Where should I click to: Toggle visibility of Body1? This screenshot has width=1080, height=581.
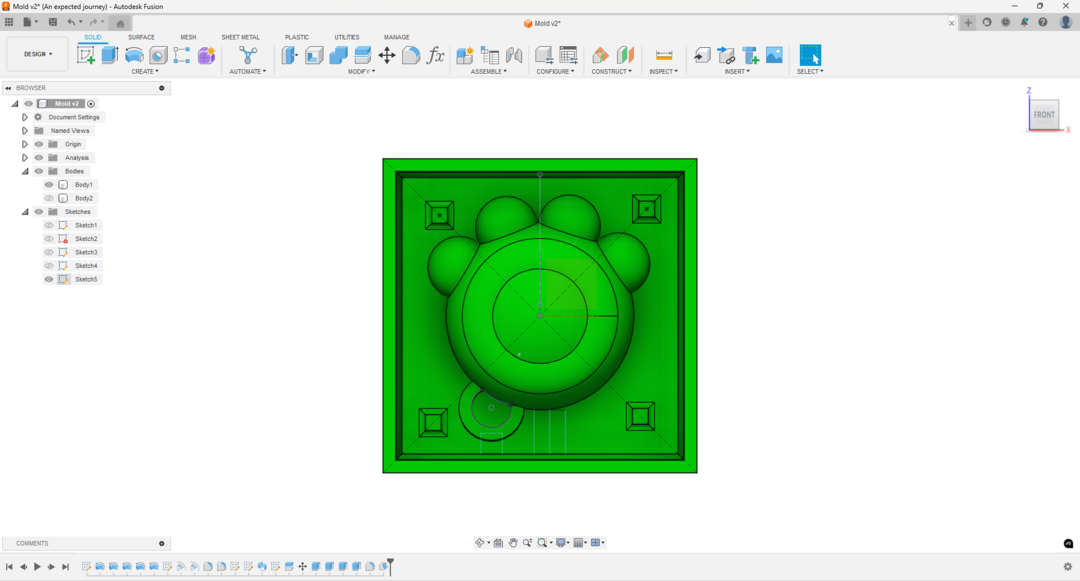point(49,184)
